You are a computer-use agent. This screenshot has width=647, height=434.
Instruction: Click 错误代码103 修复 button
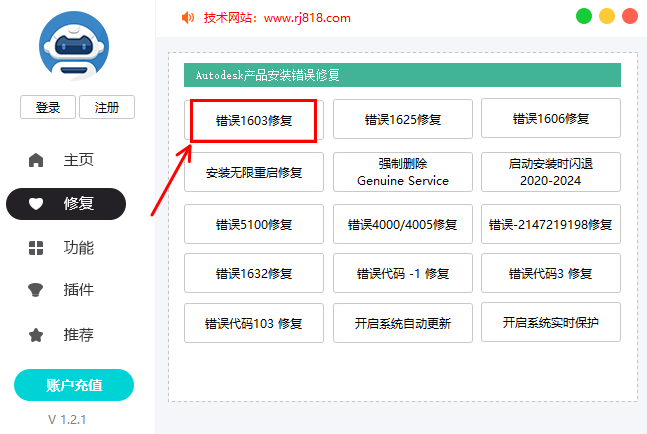254,323
